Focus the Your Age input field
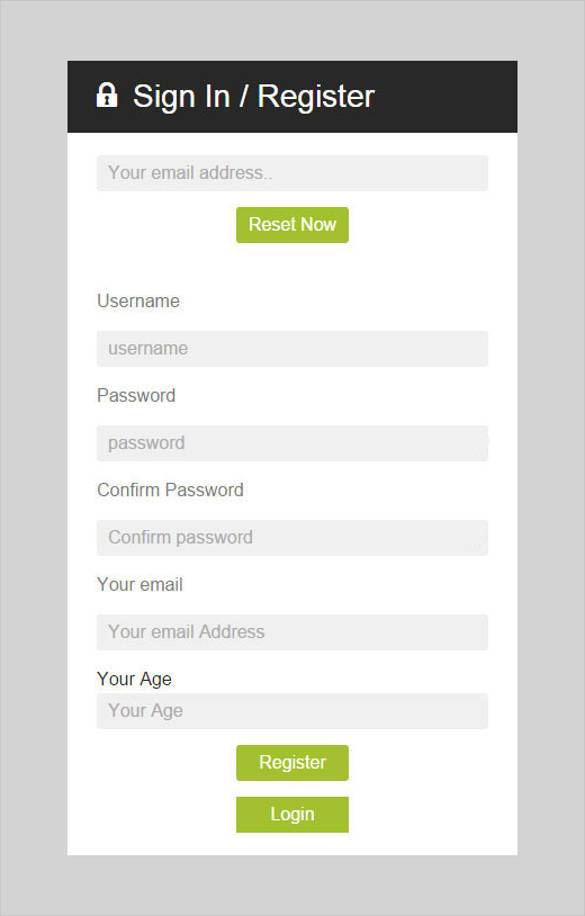 (291, 711)
